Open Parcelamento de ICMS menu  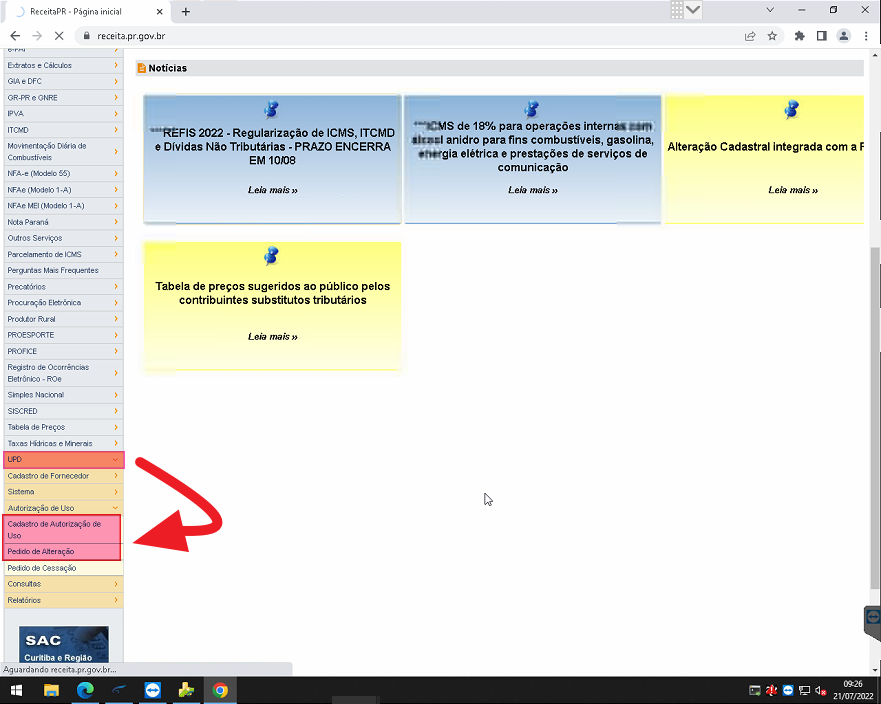point(63,255)
